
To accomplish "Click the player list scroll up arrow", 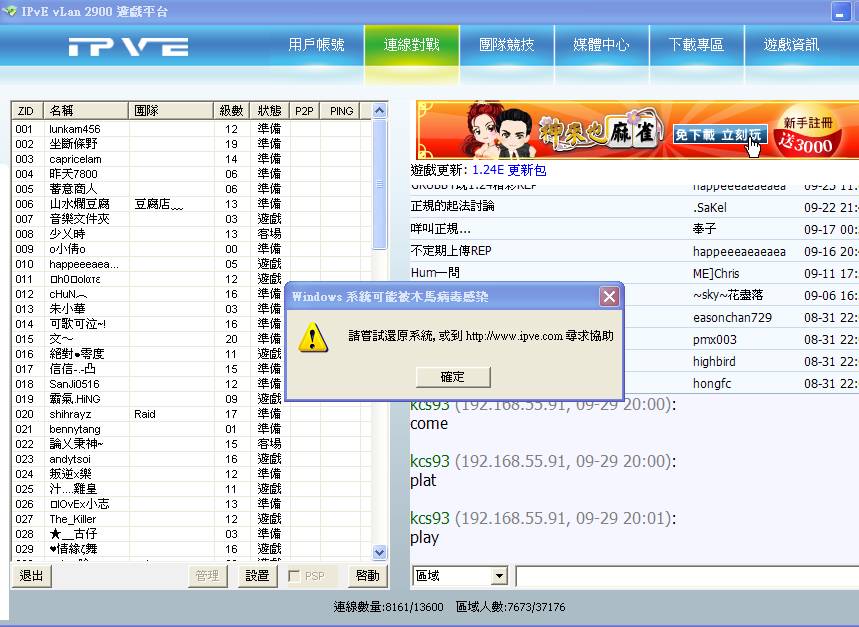I will click(x=379, y=111).
